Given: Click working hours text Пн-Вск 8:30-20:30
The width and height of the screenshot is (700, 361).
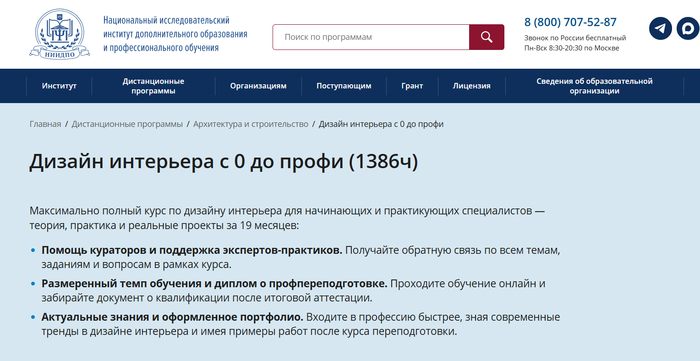Looking at the screenshot, I should [571, 48].
